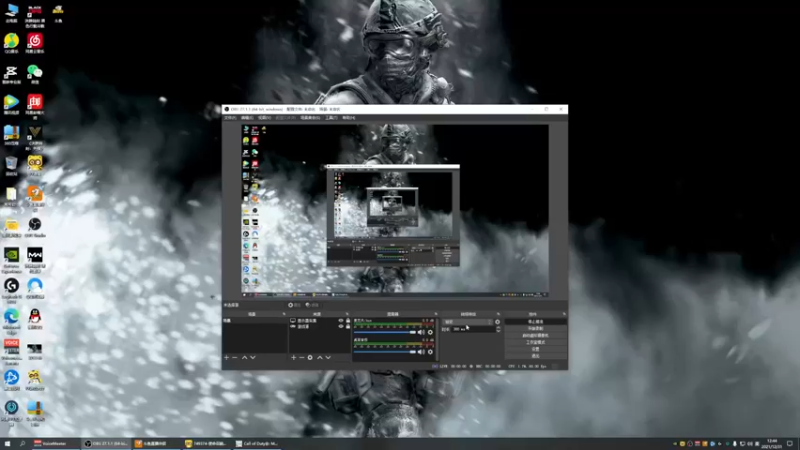Mute the first audio mixer channel
Image resolution: width=800 pixels, height=450 pixels.
click(421, 332)
